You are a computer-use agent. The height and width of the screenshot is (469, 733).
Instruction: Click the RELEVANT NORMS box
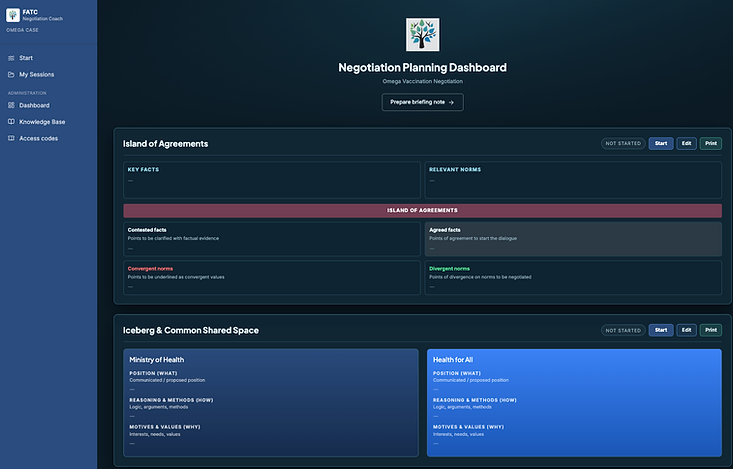coord(573,180)
